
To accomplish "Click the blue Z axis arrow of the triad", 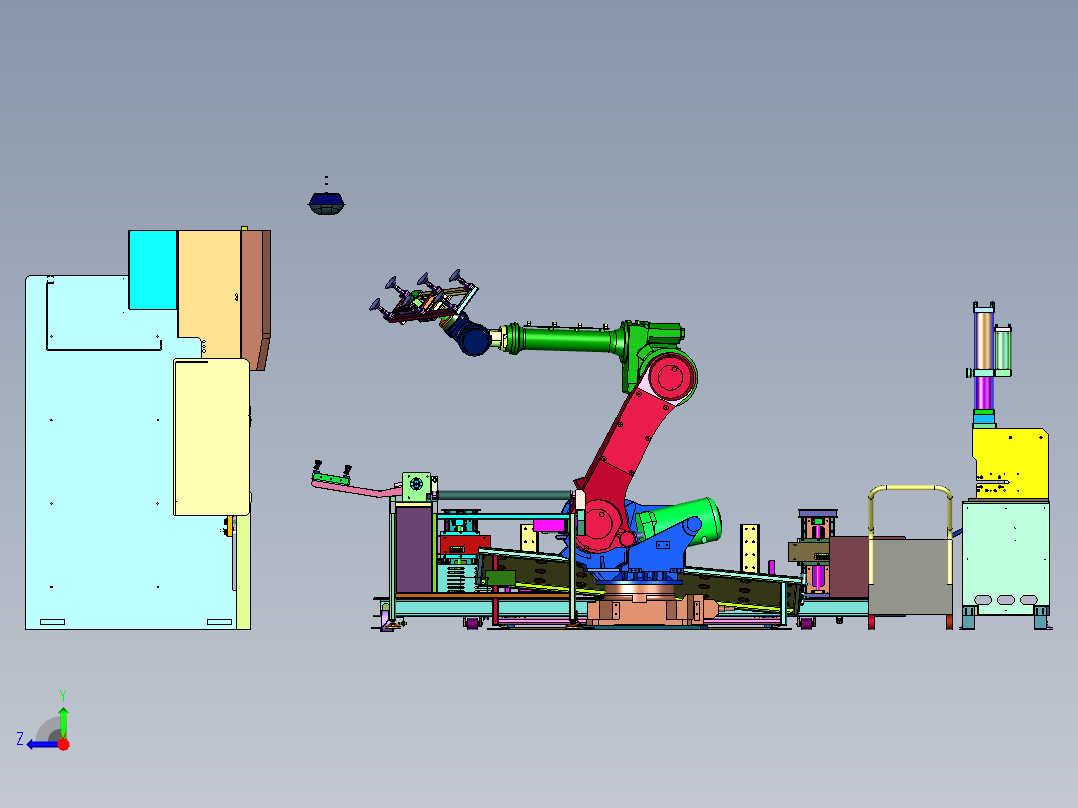I will 43,744.
